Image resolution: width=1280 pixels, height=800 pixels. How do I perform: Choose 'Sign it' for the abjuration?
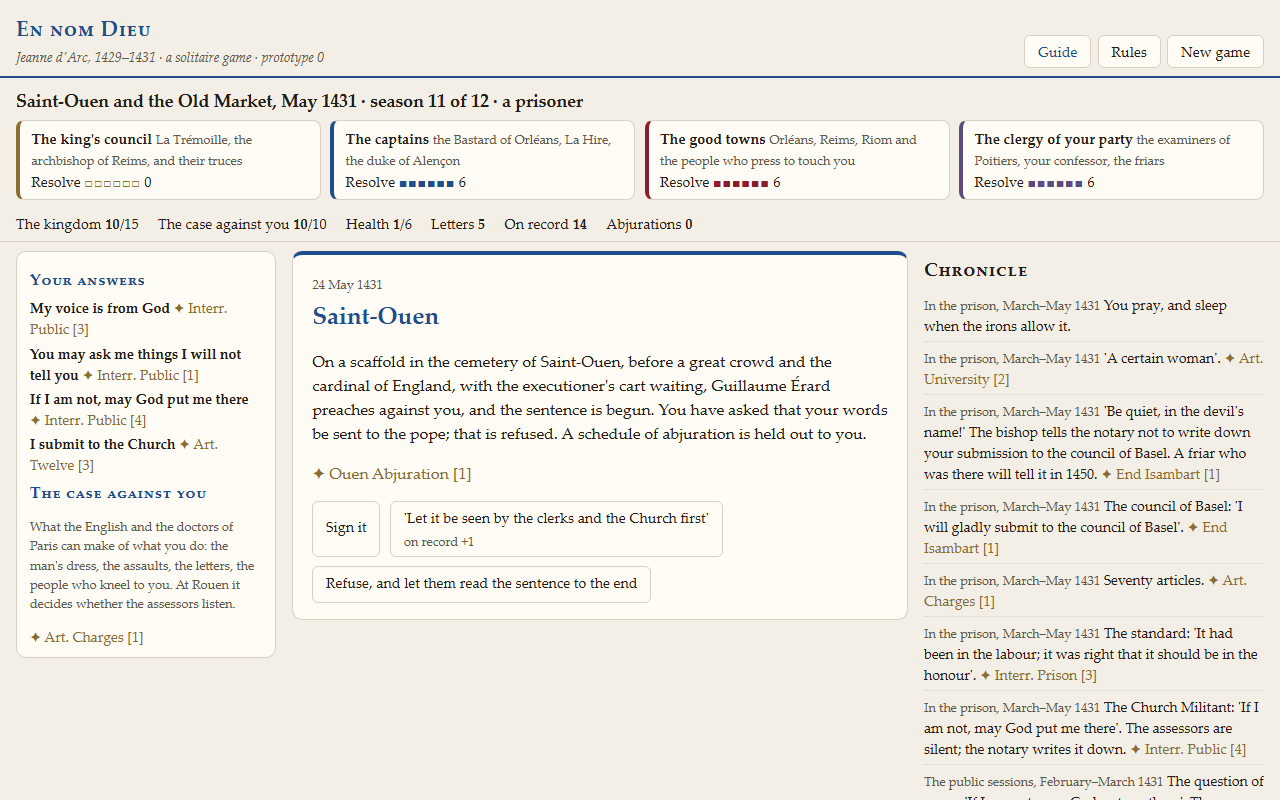click(x=346, y=528)
